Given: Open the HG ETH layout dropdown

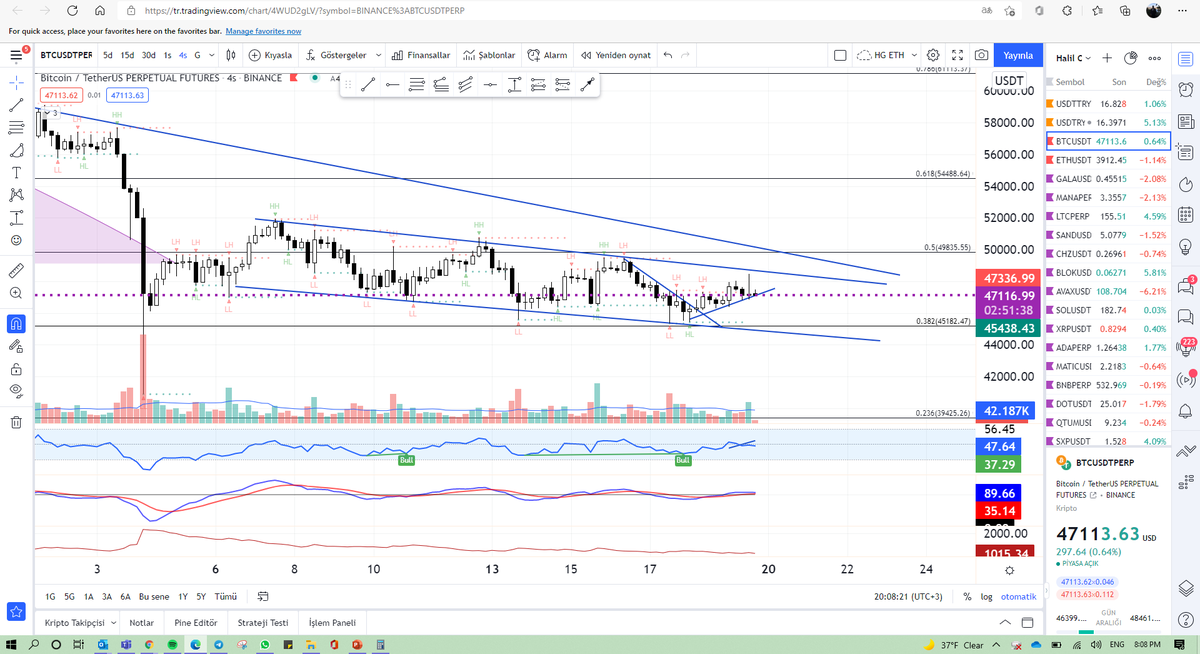Looking at the screenshot, I should coord(887,55).
